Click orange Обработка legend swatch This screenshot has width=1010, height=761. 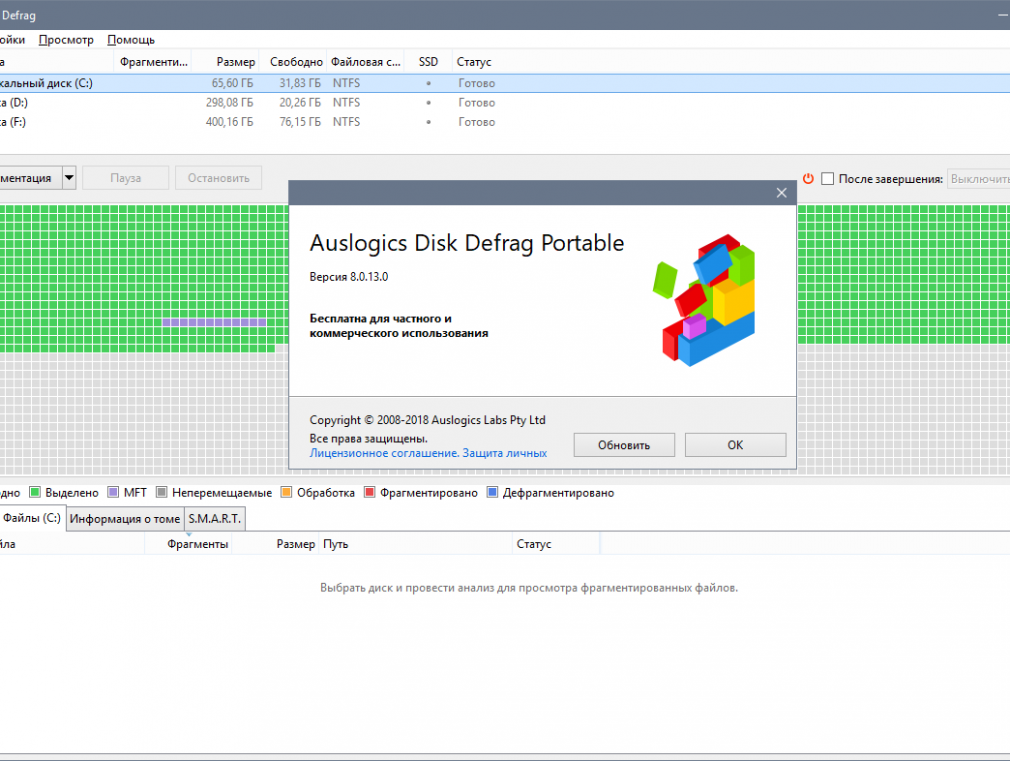[287, 492]
